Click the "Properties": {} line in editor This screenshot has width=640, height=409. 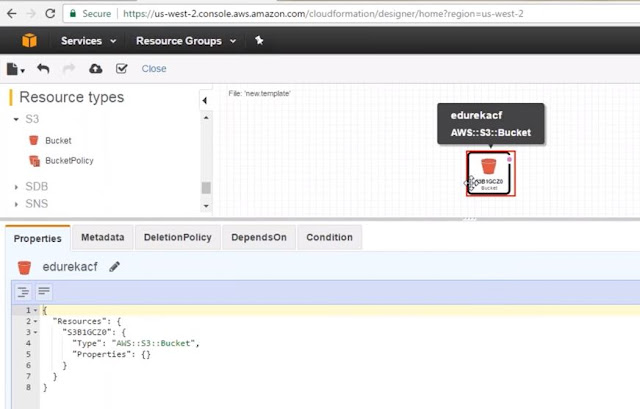[111, 354]
